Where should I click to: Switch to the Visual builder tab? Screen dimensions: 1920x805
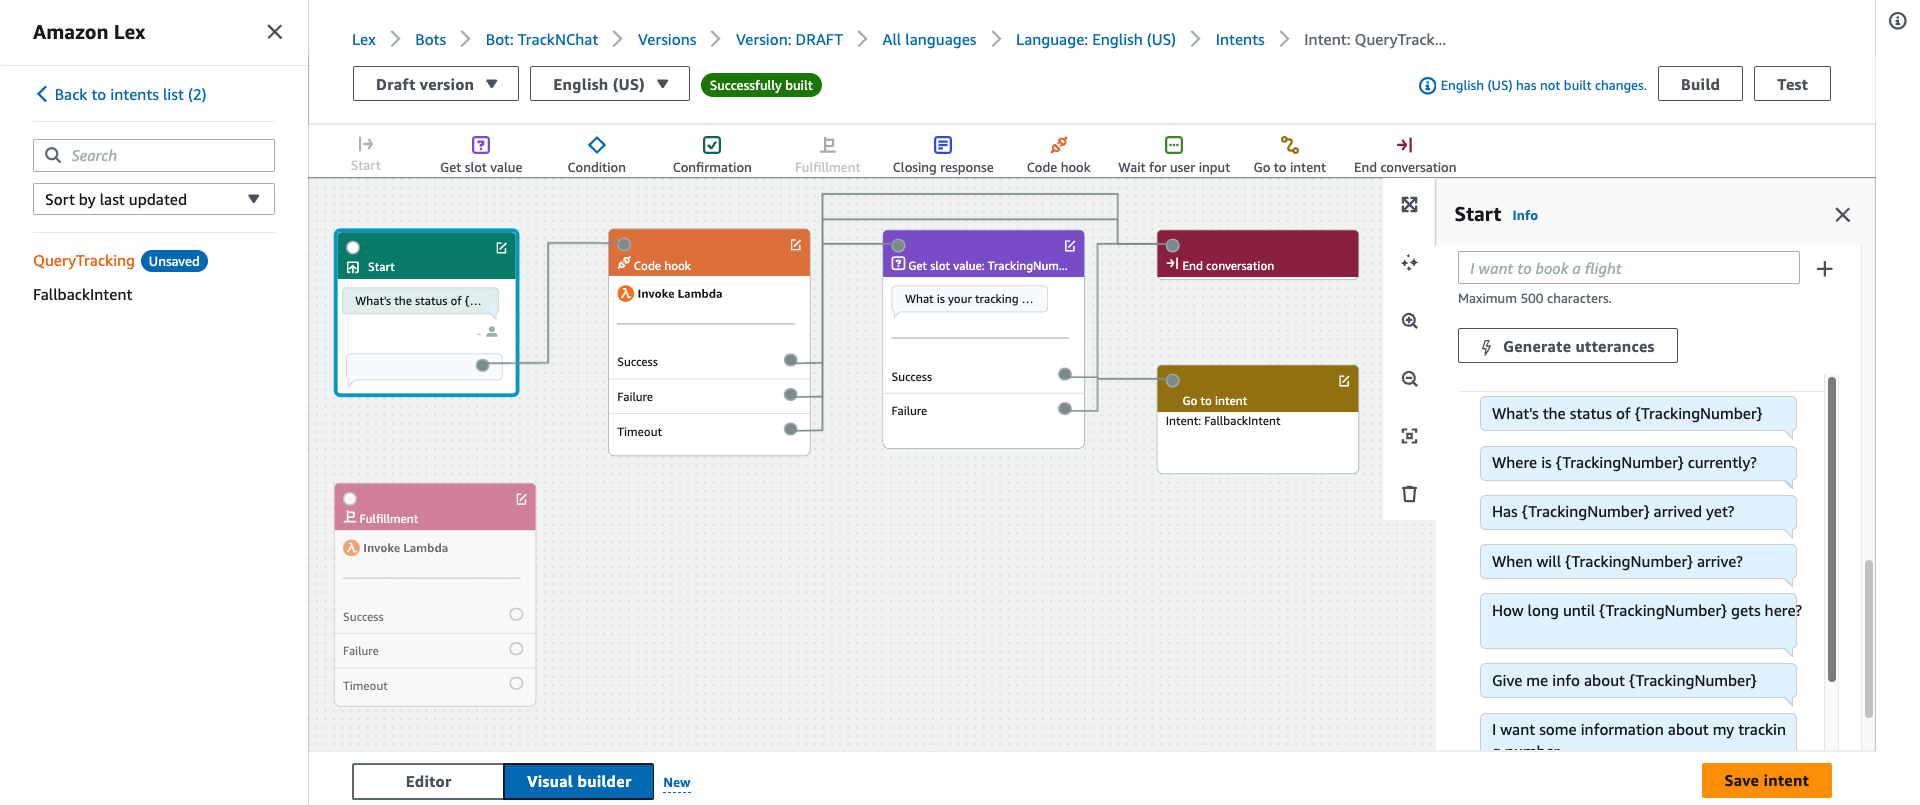click(x=579, y=782)
